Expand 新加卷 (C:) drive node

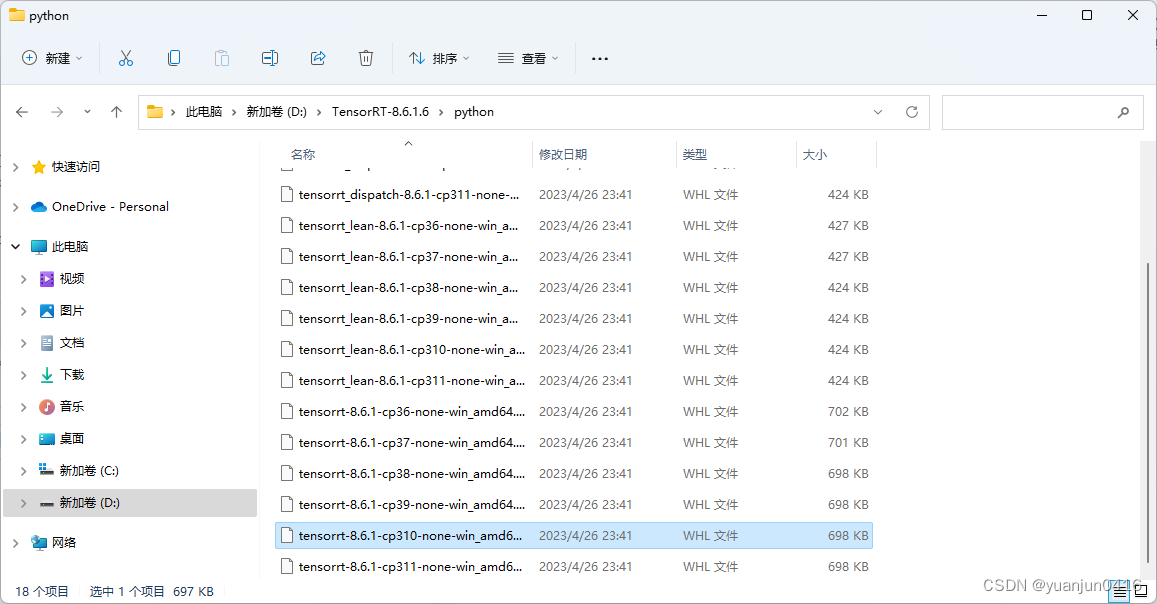coord(24,471)
